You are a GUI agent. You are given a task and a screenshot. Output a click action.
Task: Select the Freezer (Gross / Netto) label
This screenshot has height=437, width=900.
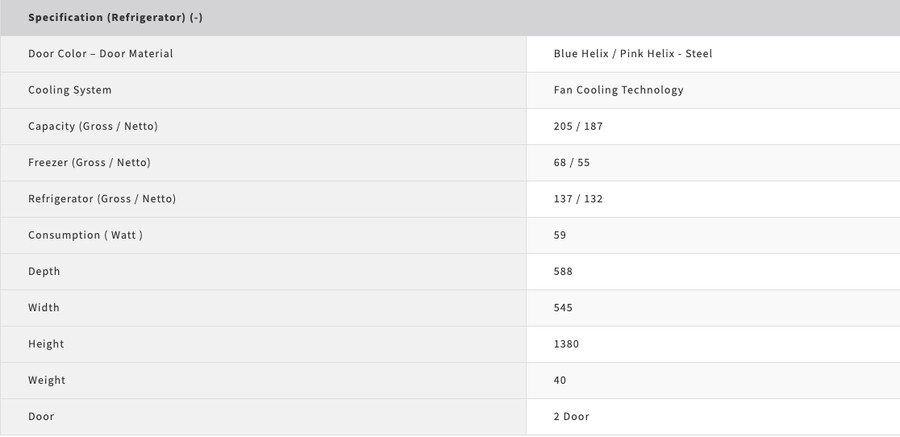coord(89,163)
